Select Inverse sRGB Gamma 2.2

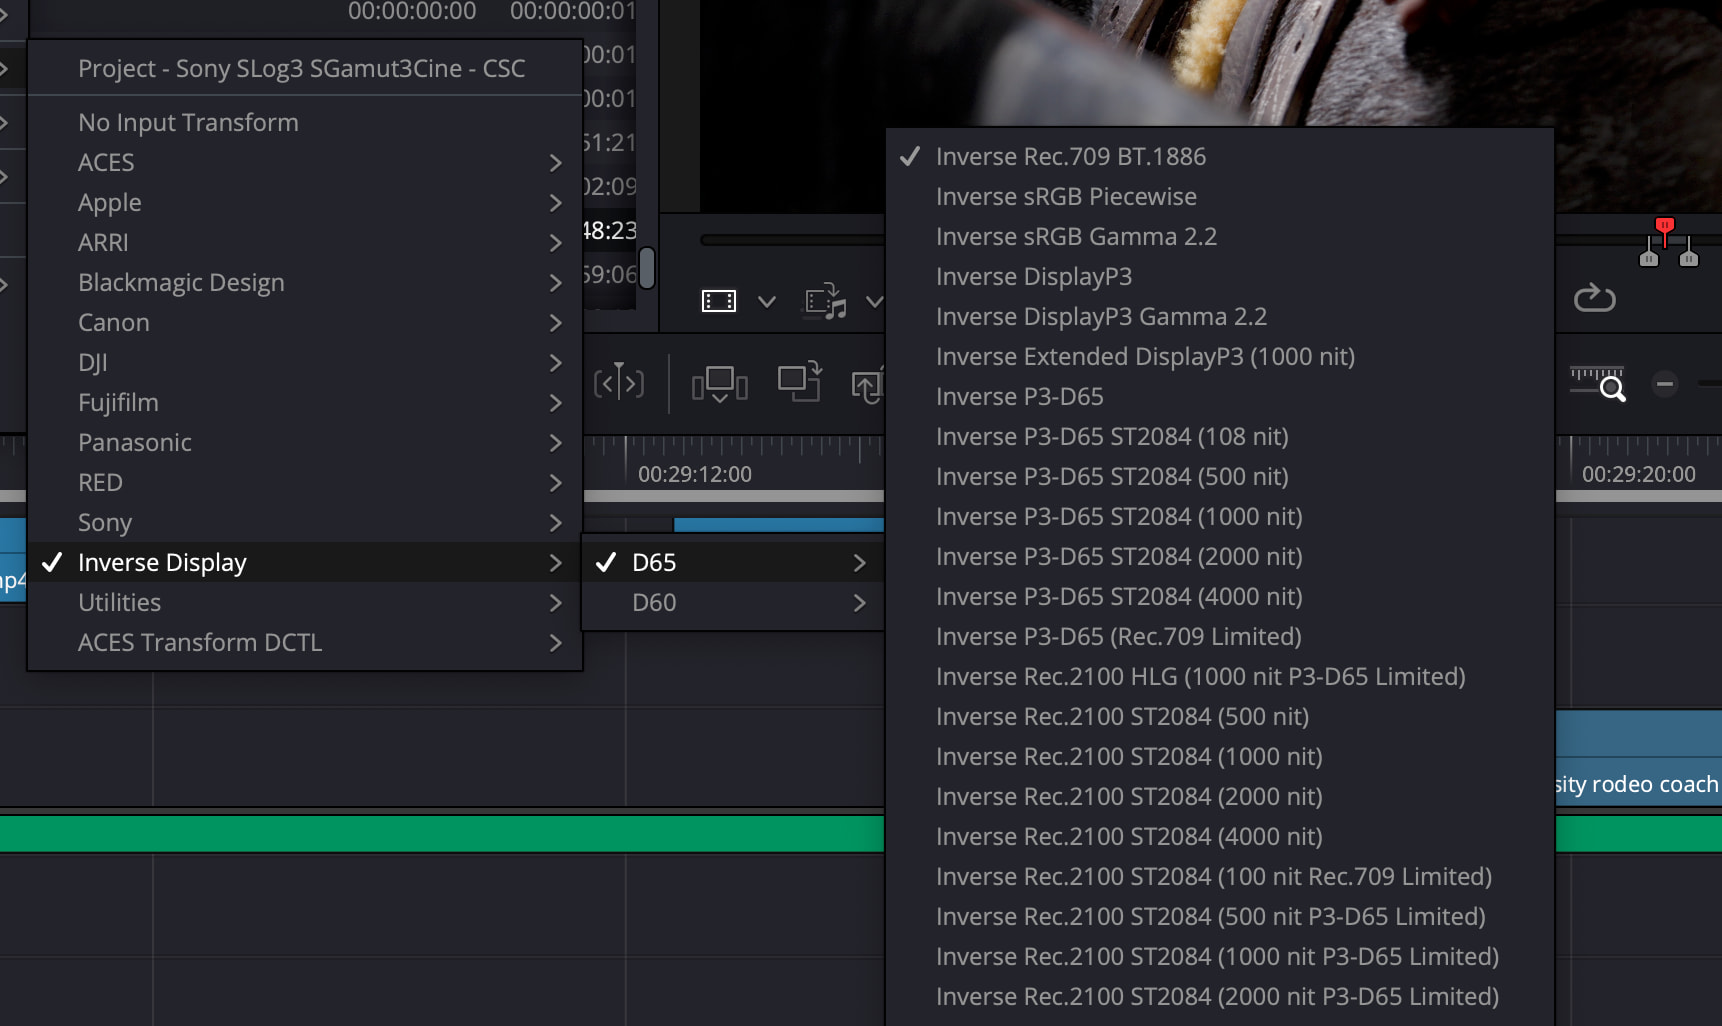[1076, 237]
